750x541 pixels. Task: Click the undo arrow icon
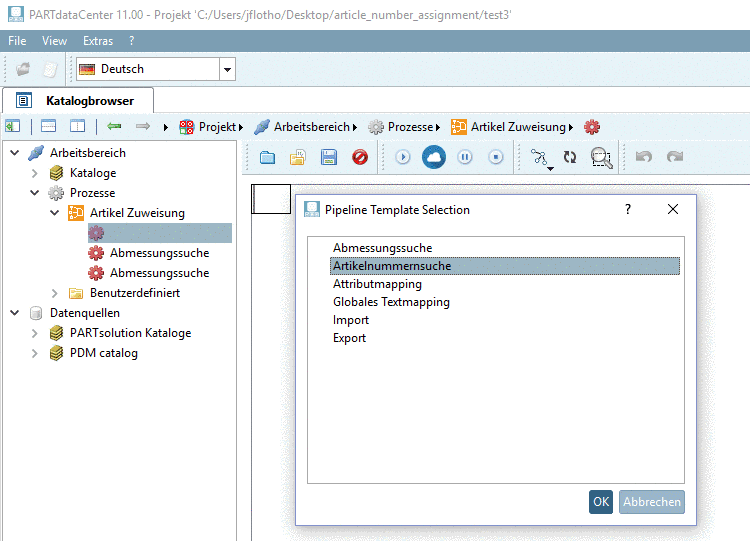(644, 156)
